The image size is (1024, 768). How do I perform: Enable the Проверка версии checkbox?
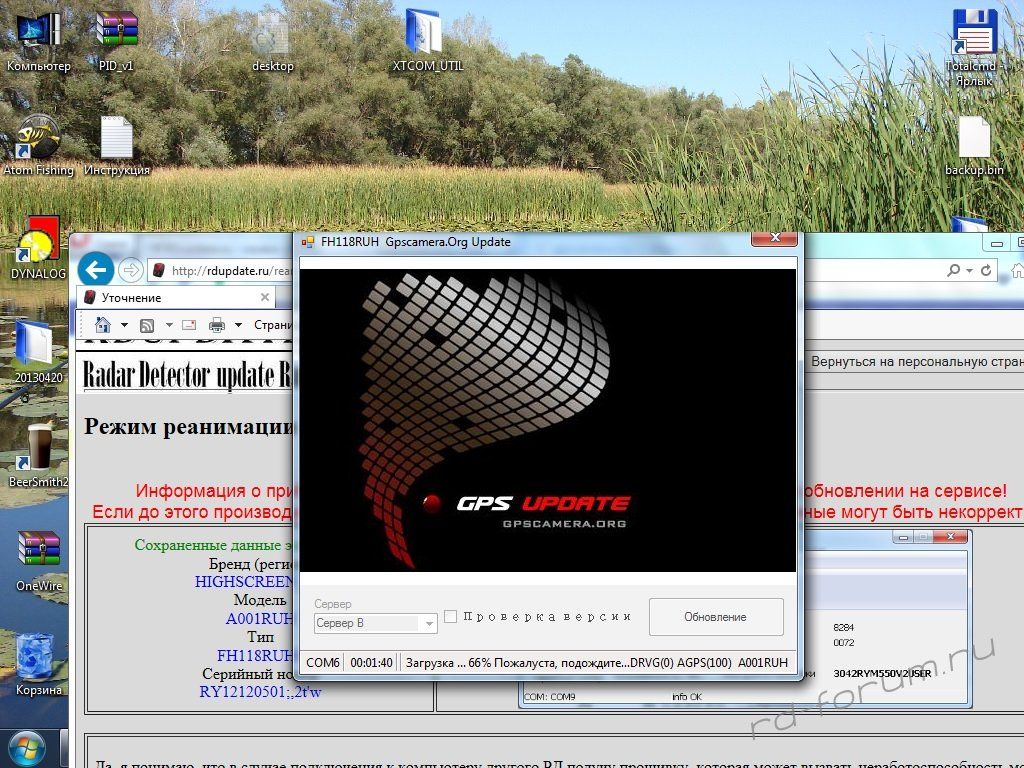pyautogui.click(x=451, y=617)
